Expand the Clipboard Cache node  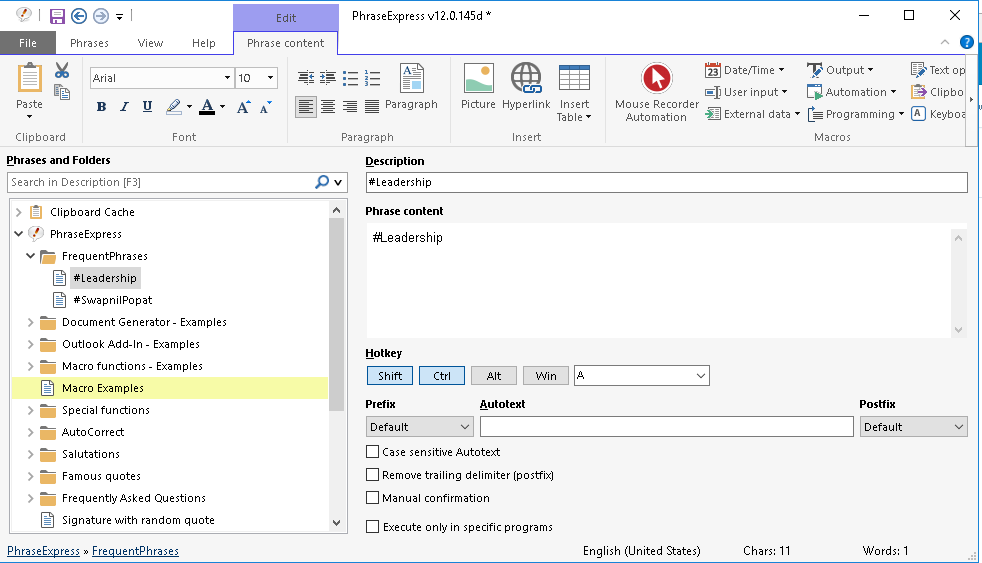point(19,212)
